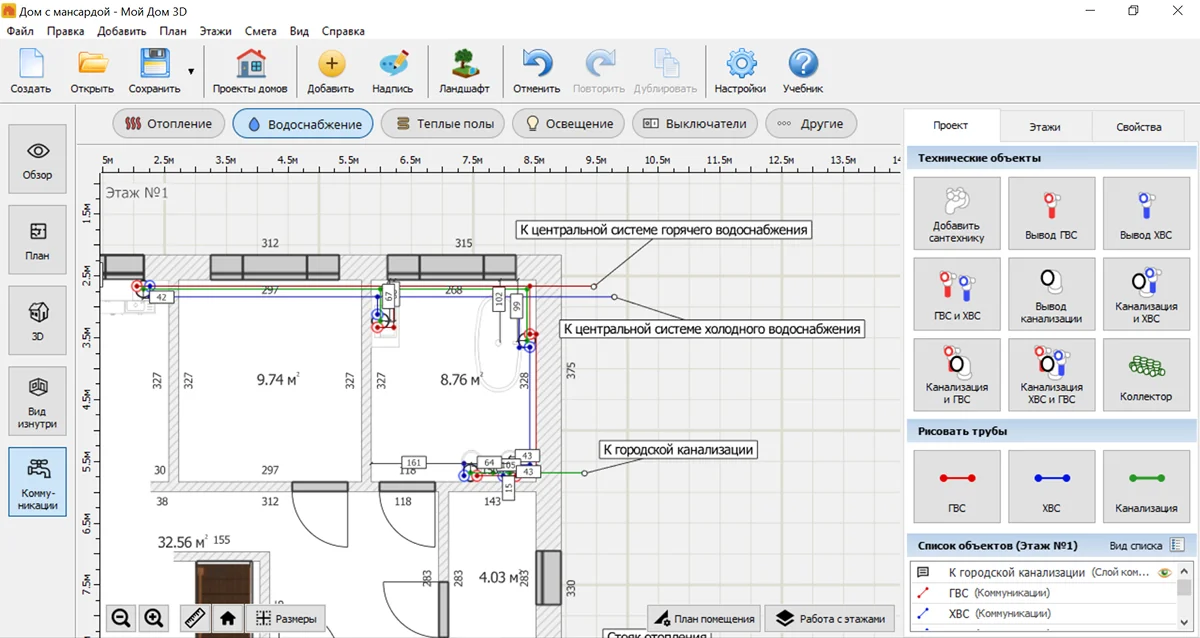Screen dimensions: 1200x638
Task: Toggle visibility eye for К городской канализации
Action: [1163, 573]
